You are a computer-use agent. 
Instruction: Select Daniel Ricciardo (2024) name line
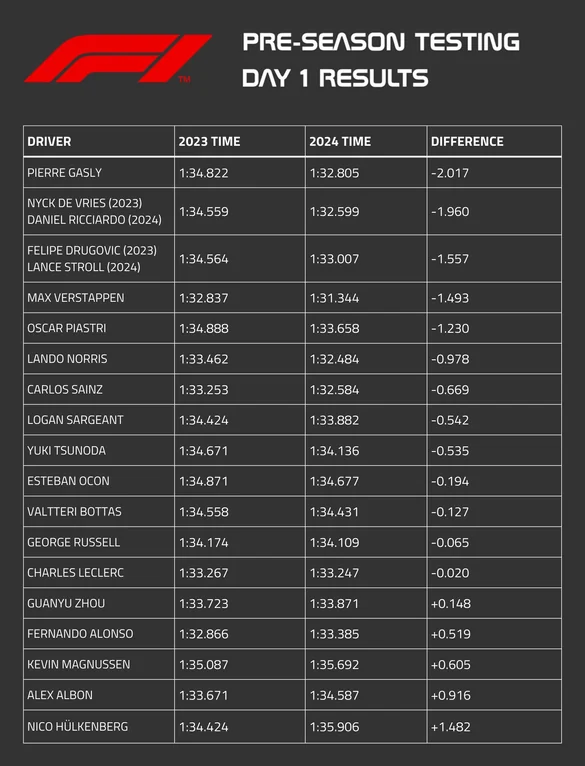pyautogui.click(x=94, y=220)
